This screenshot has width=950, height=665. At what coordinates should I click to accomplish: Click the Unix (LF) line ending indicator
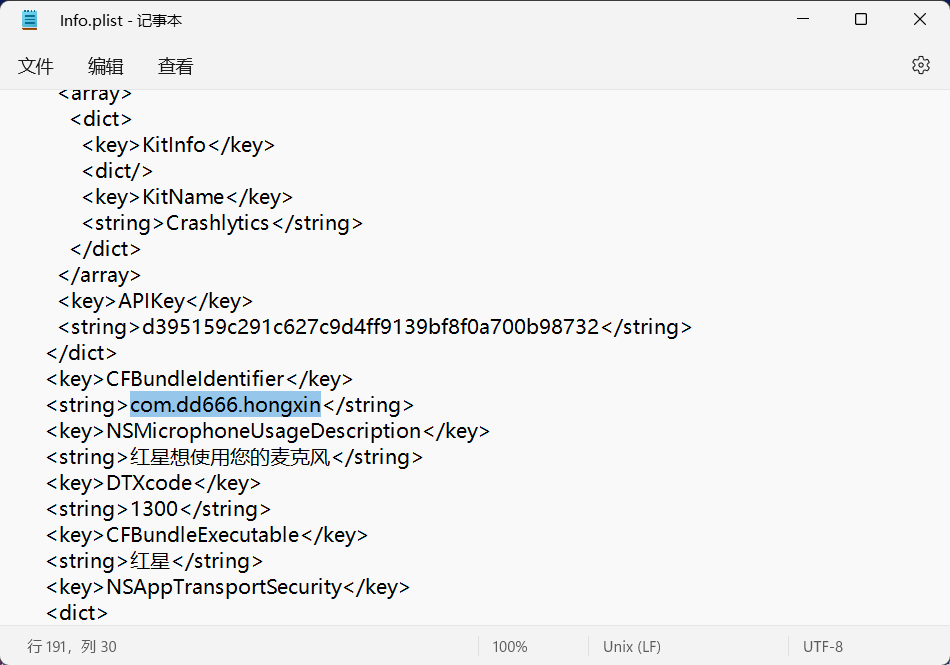coord(632,647)
